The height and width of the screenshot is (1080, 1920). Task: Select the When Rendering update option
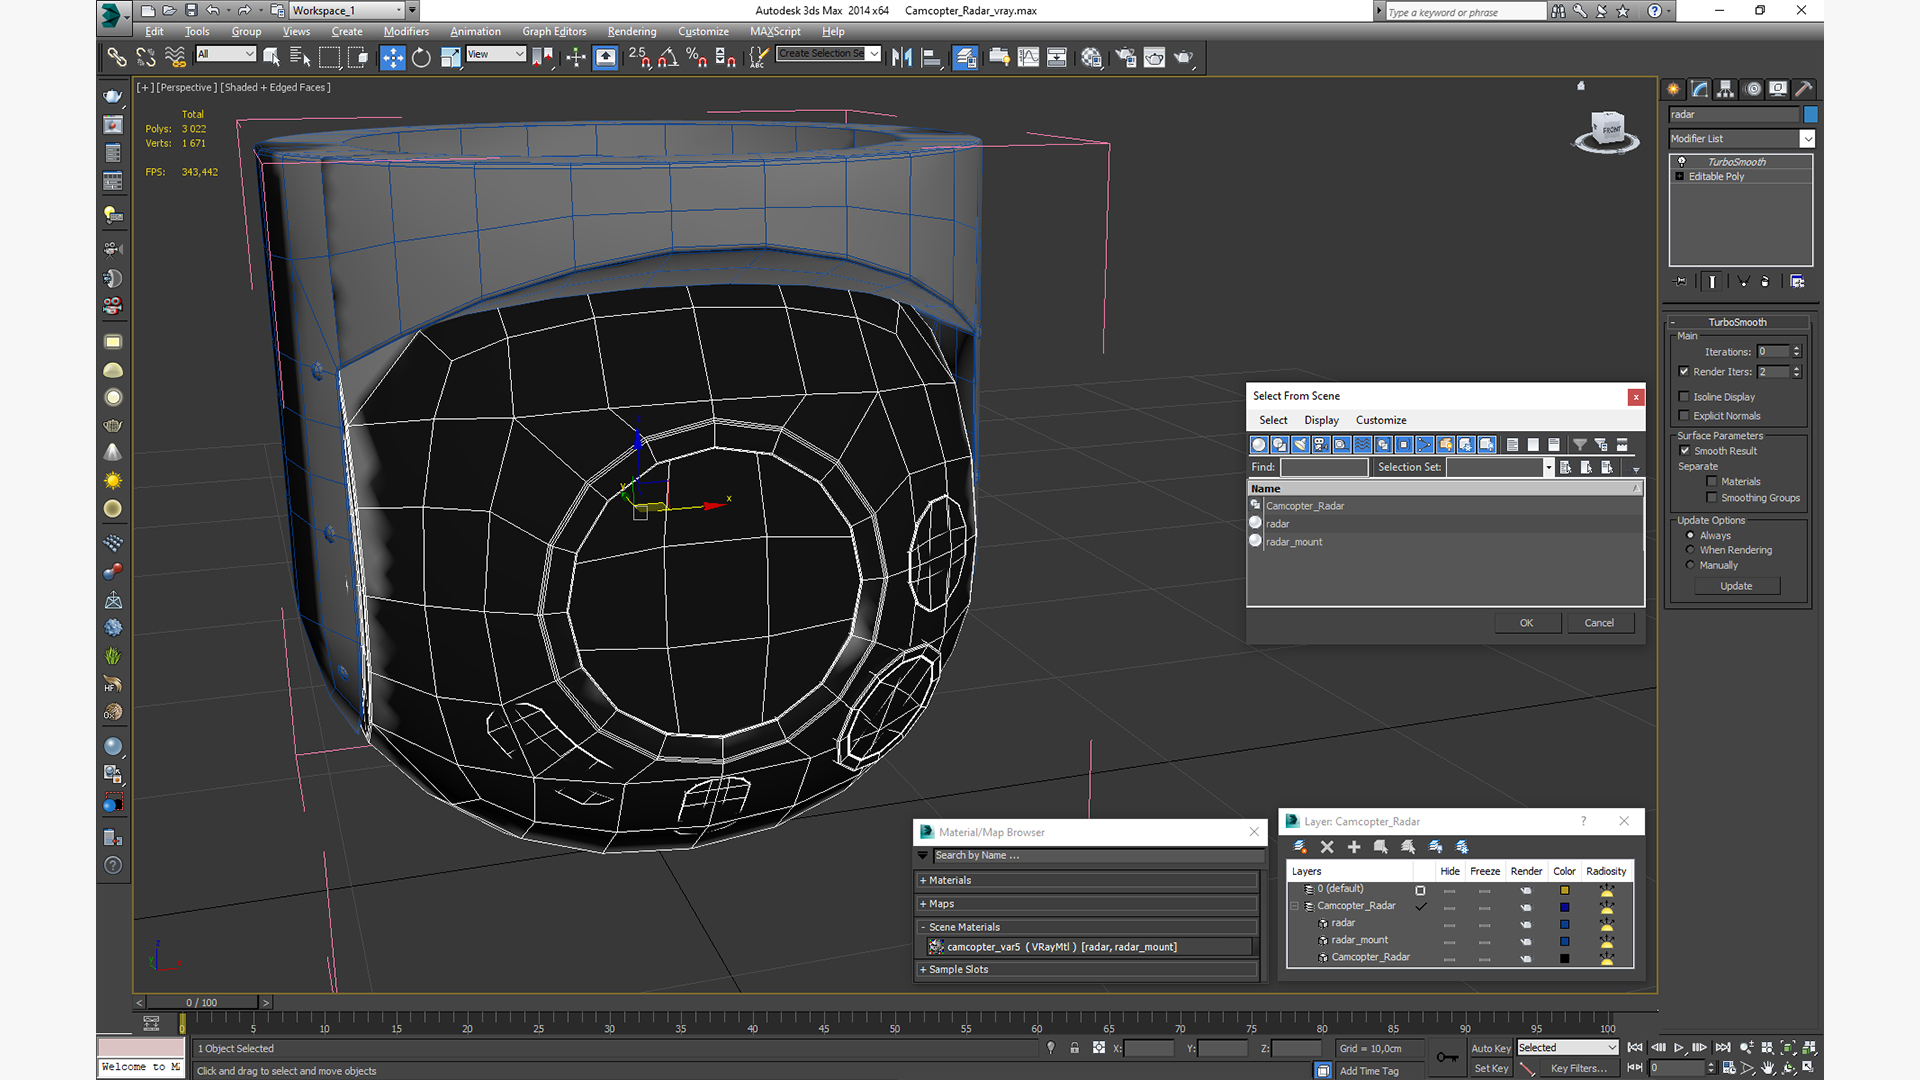(x=1691, y=550)
